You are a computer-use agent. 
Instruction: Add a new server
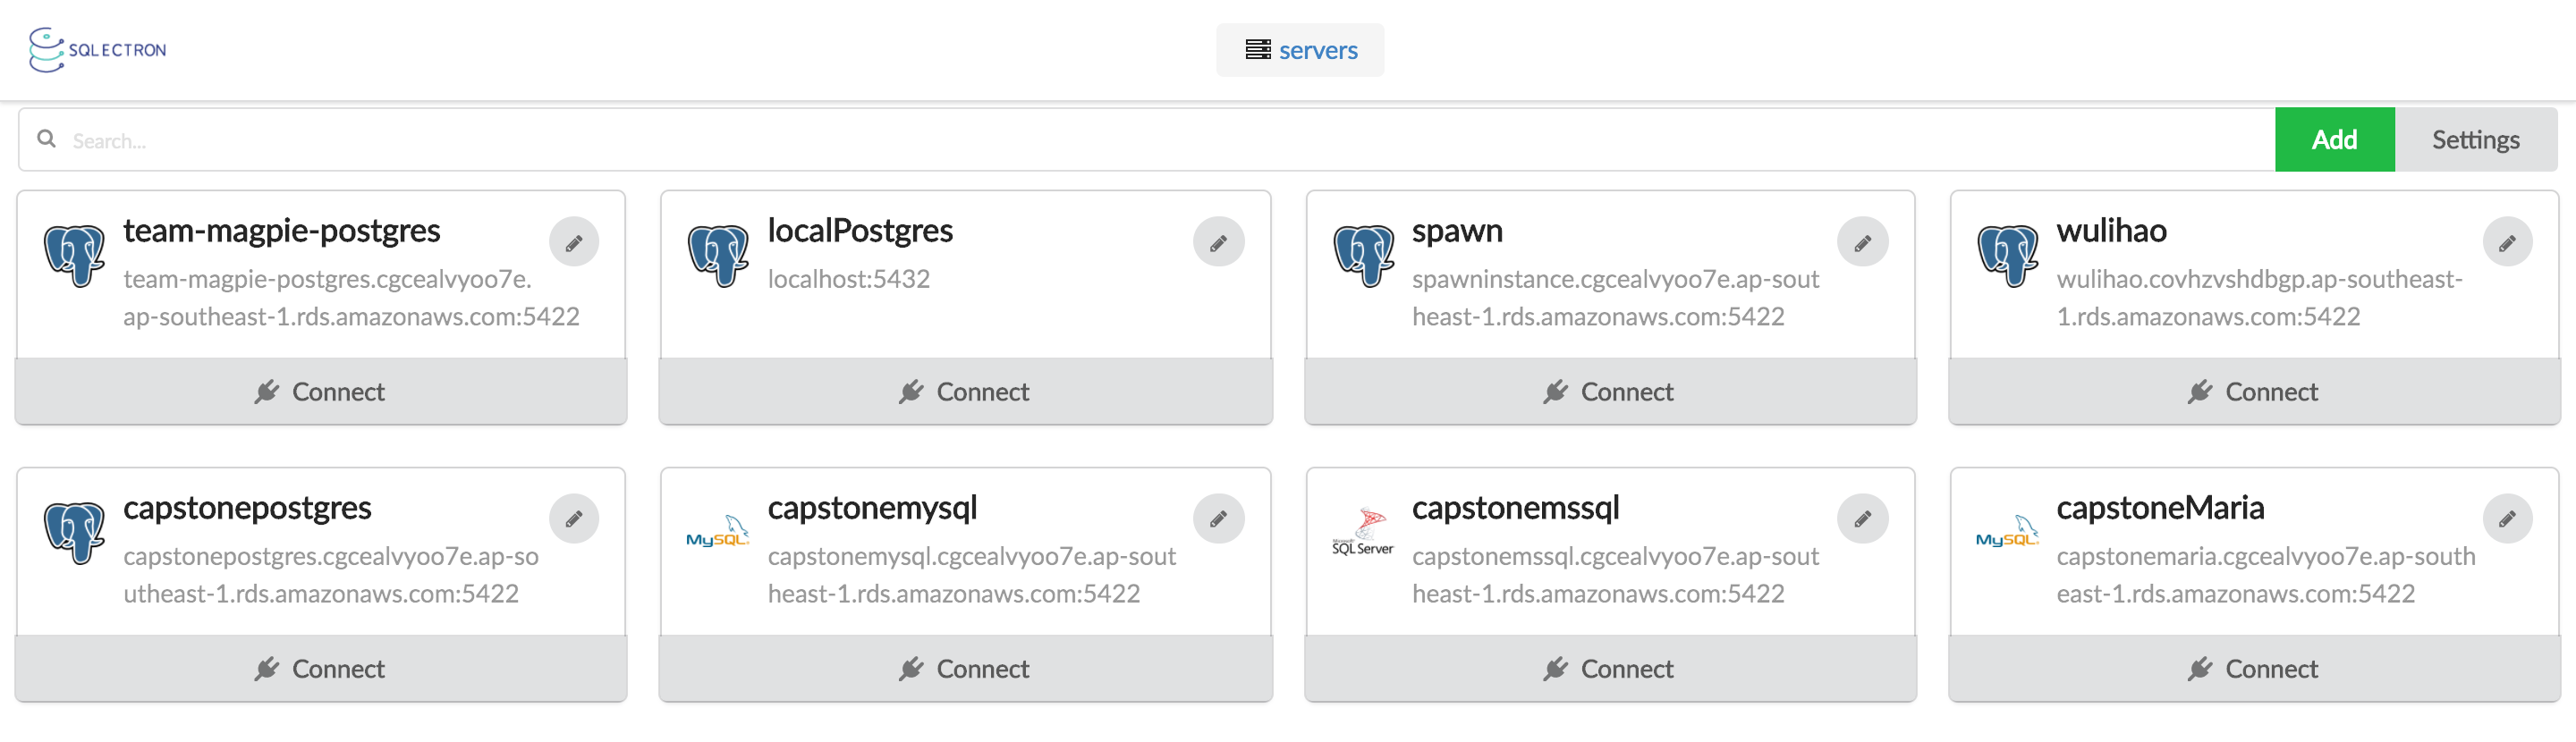(2334, 140)
